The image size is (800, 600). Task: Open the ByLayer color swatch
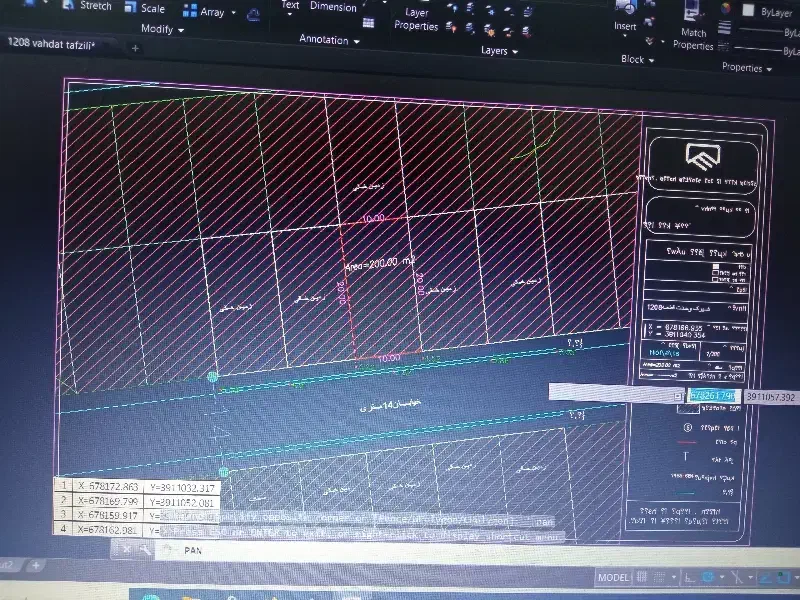pos(748,10)
